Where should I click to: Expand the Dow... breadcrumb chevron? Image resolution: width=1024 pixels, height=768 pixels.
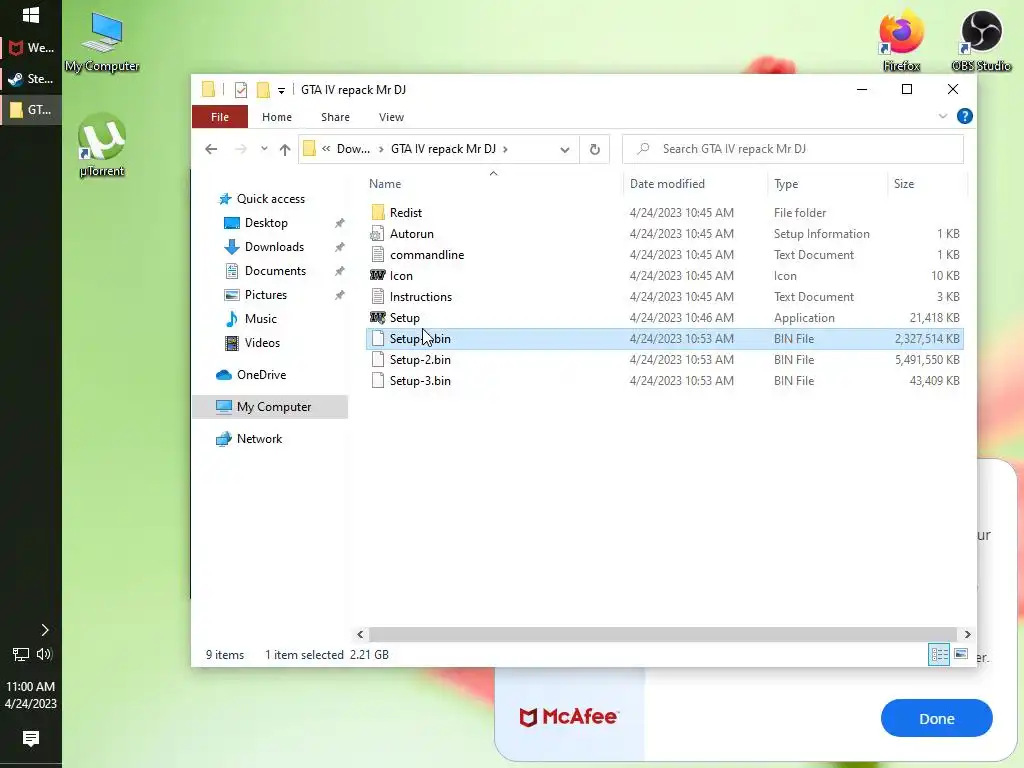coord(381,149)
